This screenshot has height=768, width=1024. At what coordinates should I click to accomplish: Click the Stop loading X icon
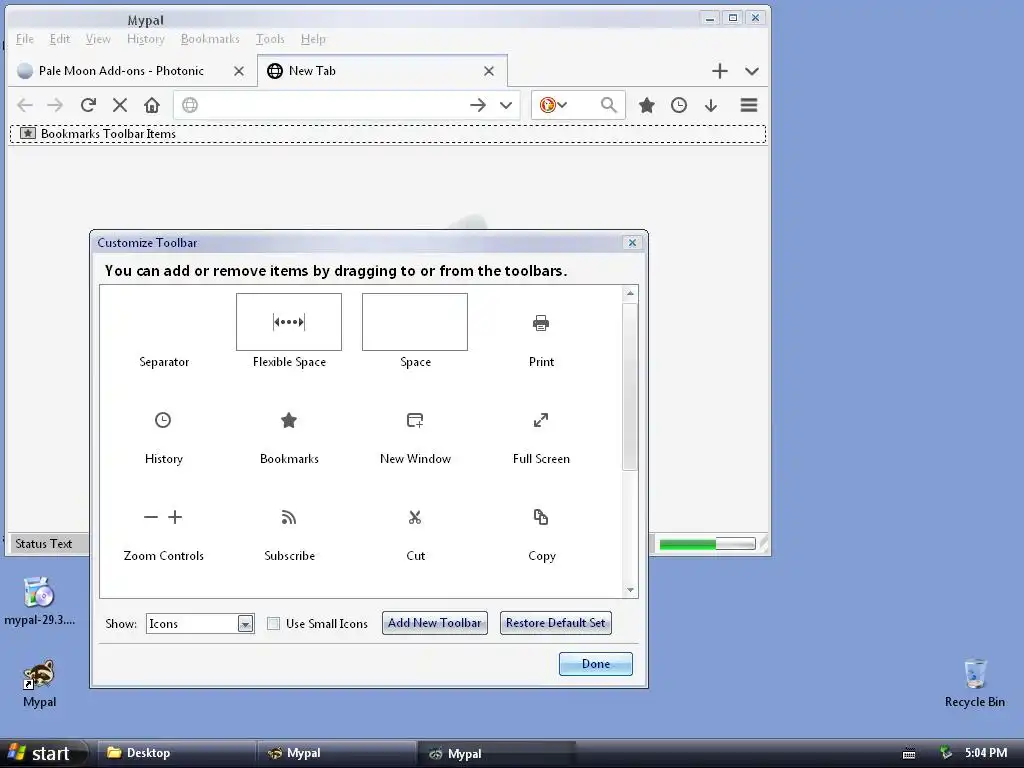click(120, 105)
